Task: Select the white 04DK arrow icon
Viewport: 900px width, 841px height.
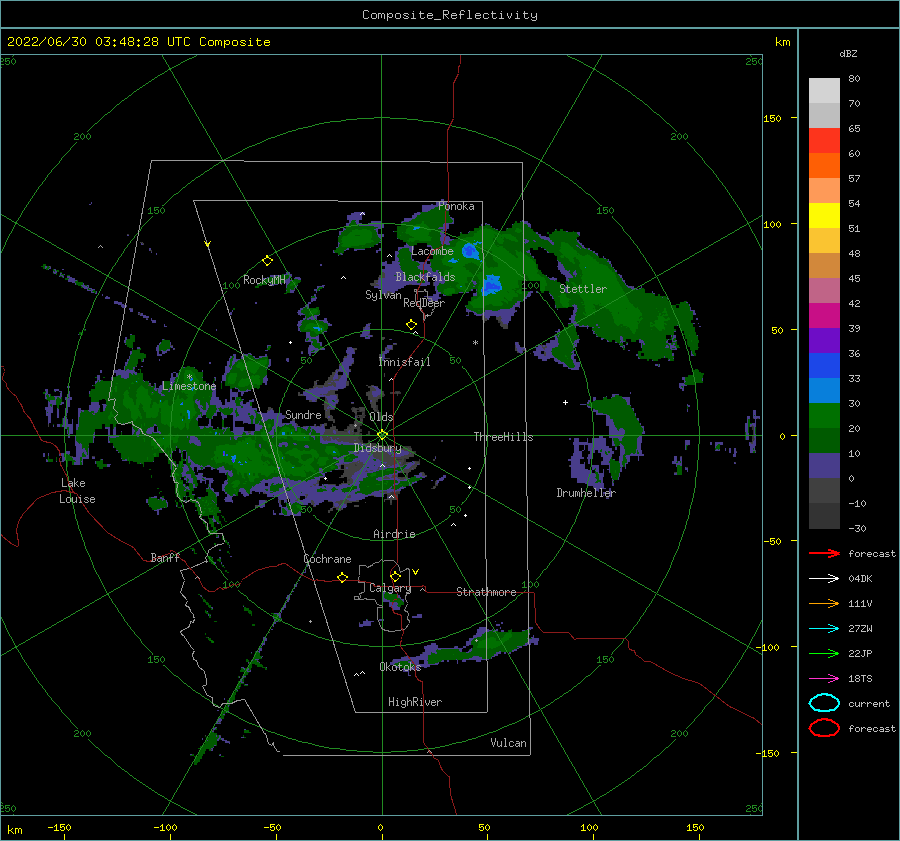Action: (x=824, y=578)
